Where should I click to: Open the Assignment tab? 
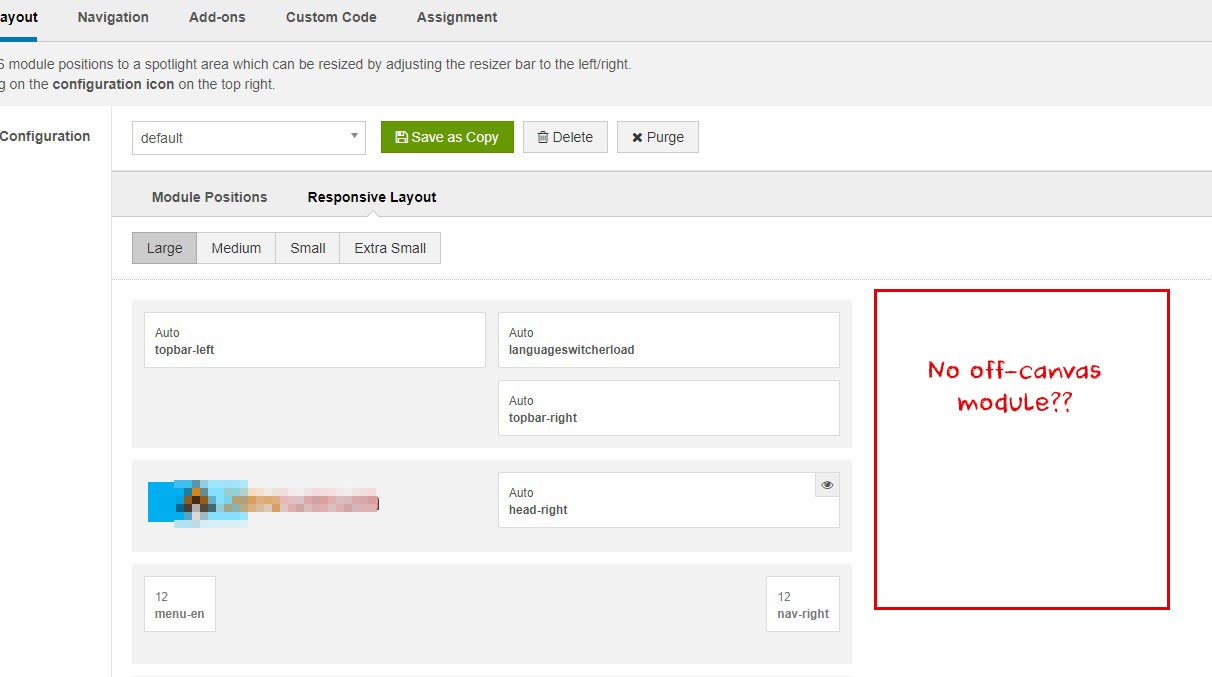tap(457, 17)
